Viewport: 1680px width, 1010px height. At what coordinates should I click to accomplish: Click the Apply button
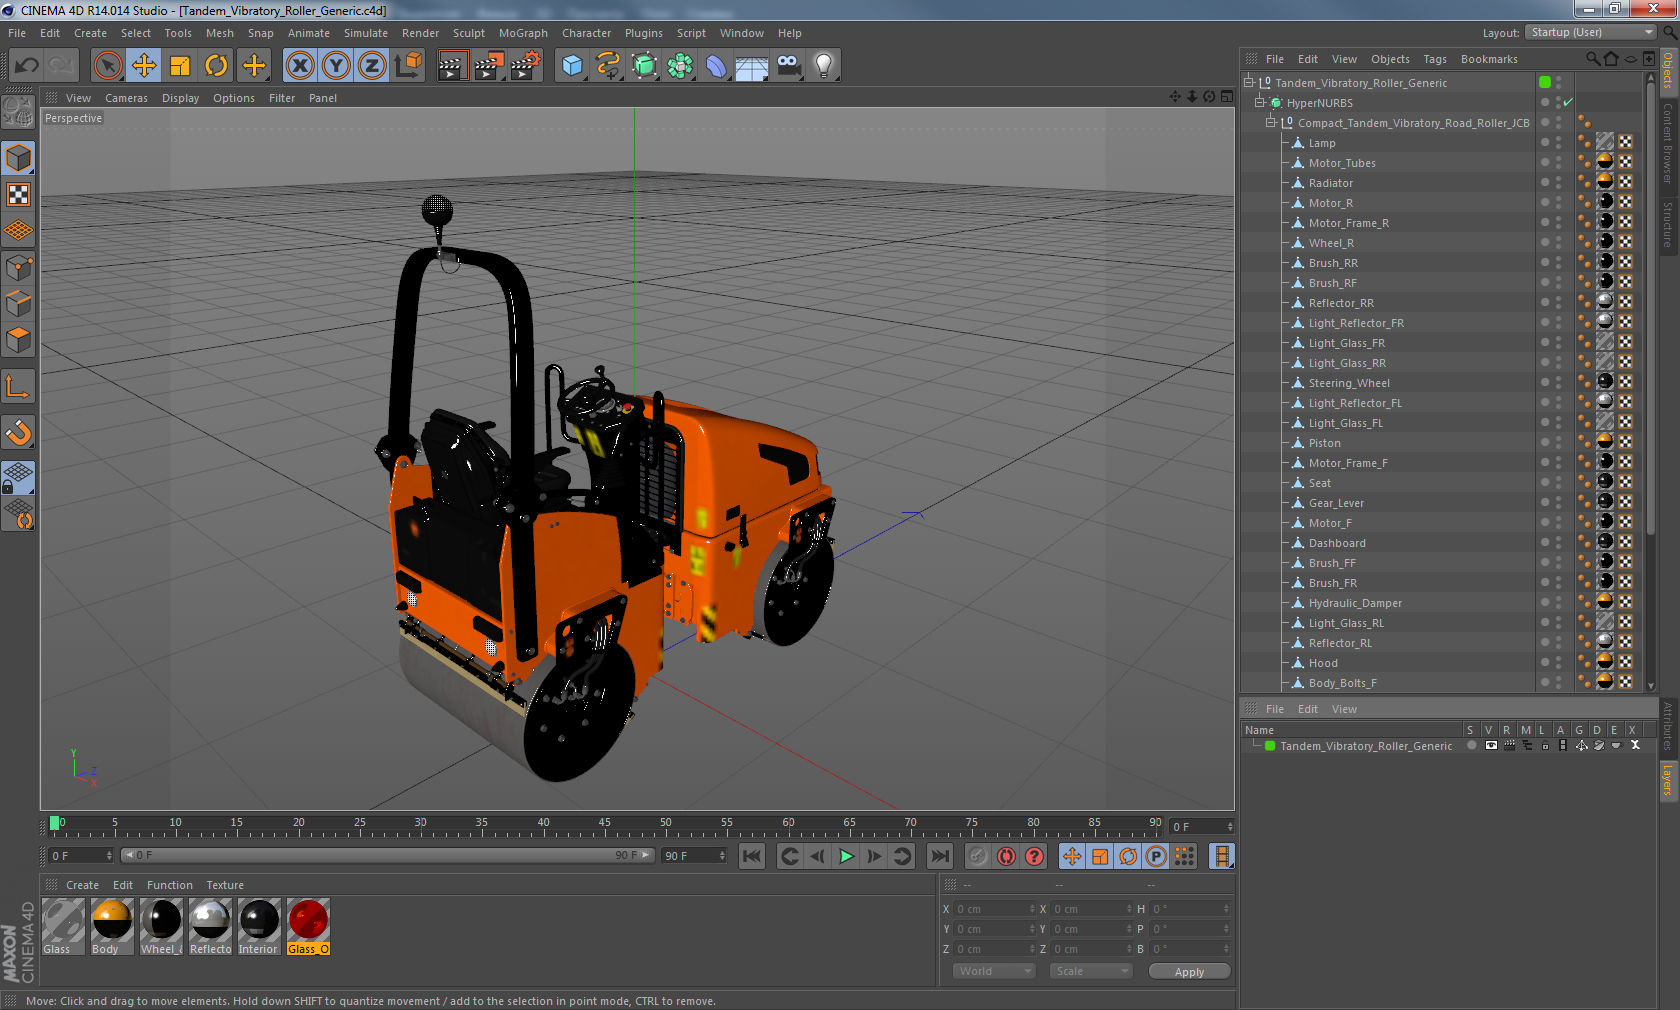(1189, 972)
